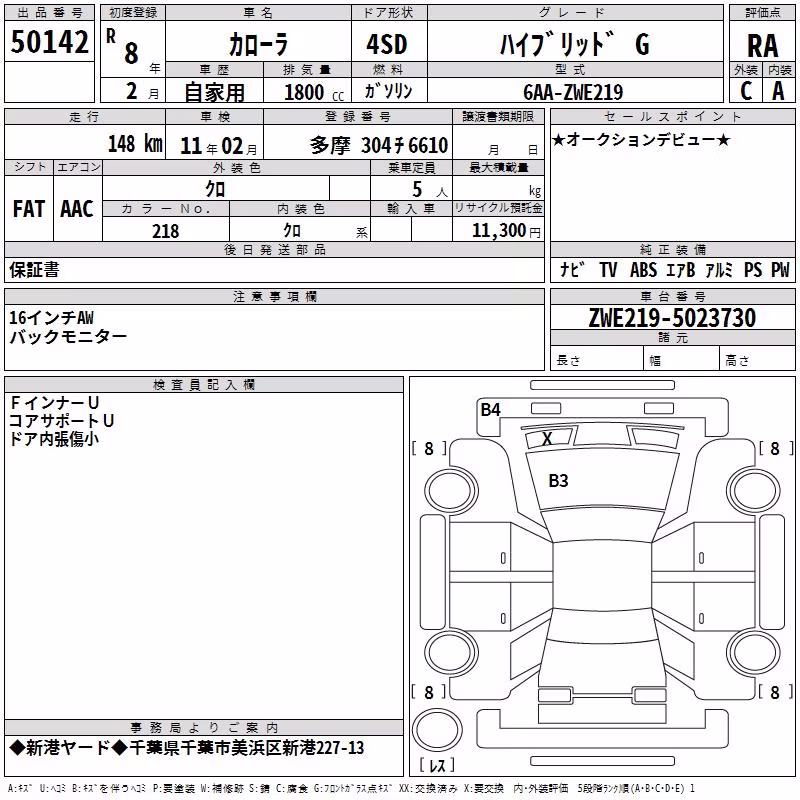Viewport: 800px width, 800px height.
Task: Select the 長さ dimension field
Action: (x=596, y=360)
